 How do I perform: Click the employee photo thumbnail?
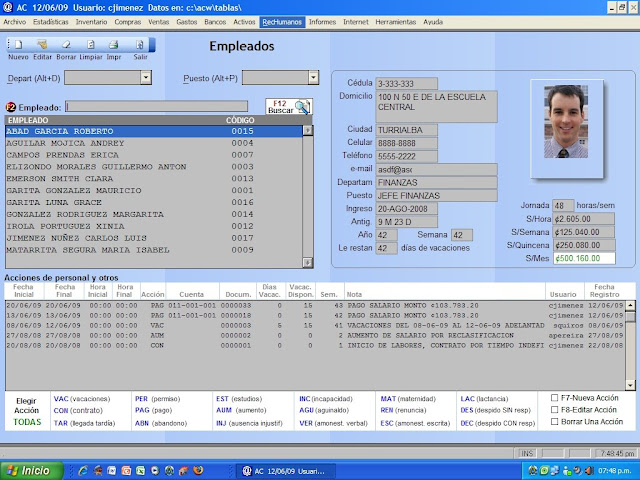566,122
